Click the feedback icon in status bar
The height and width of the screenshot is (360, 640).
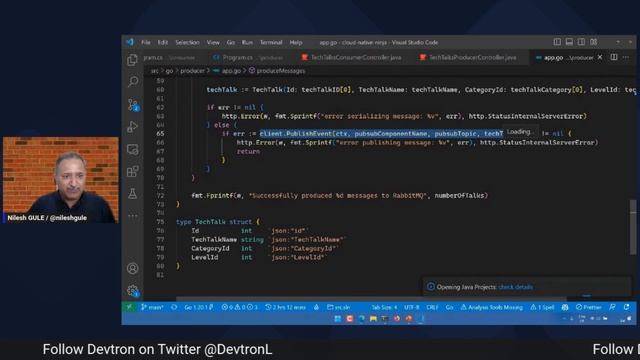(612, 307)
